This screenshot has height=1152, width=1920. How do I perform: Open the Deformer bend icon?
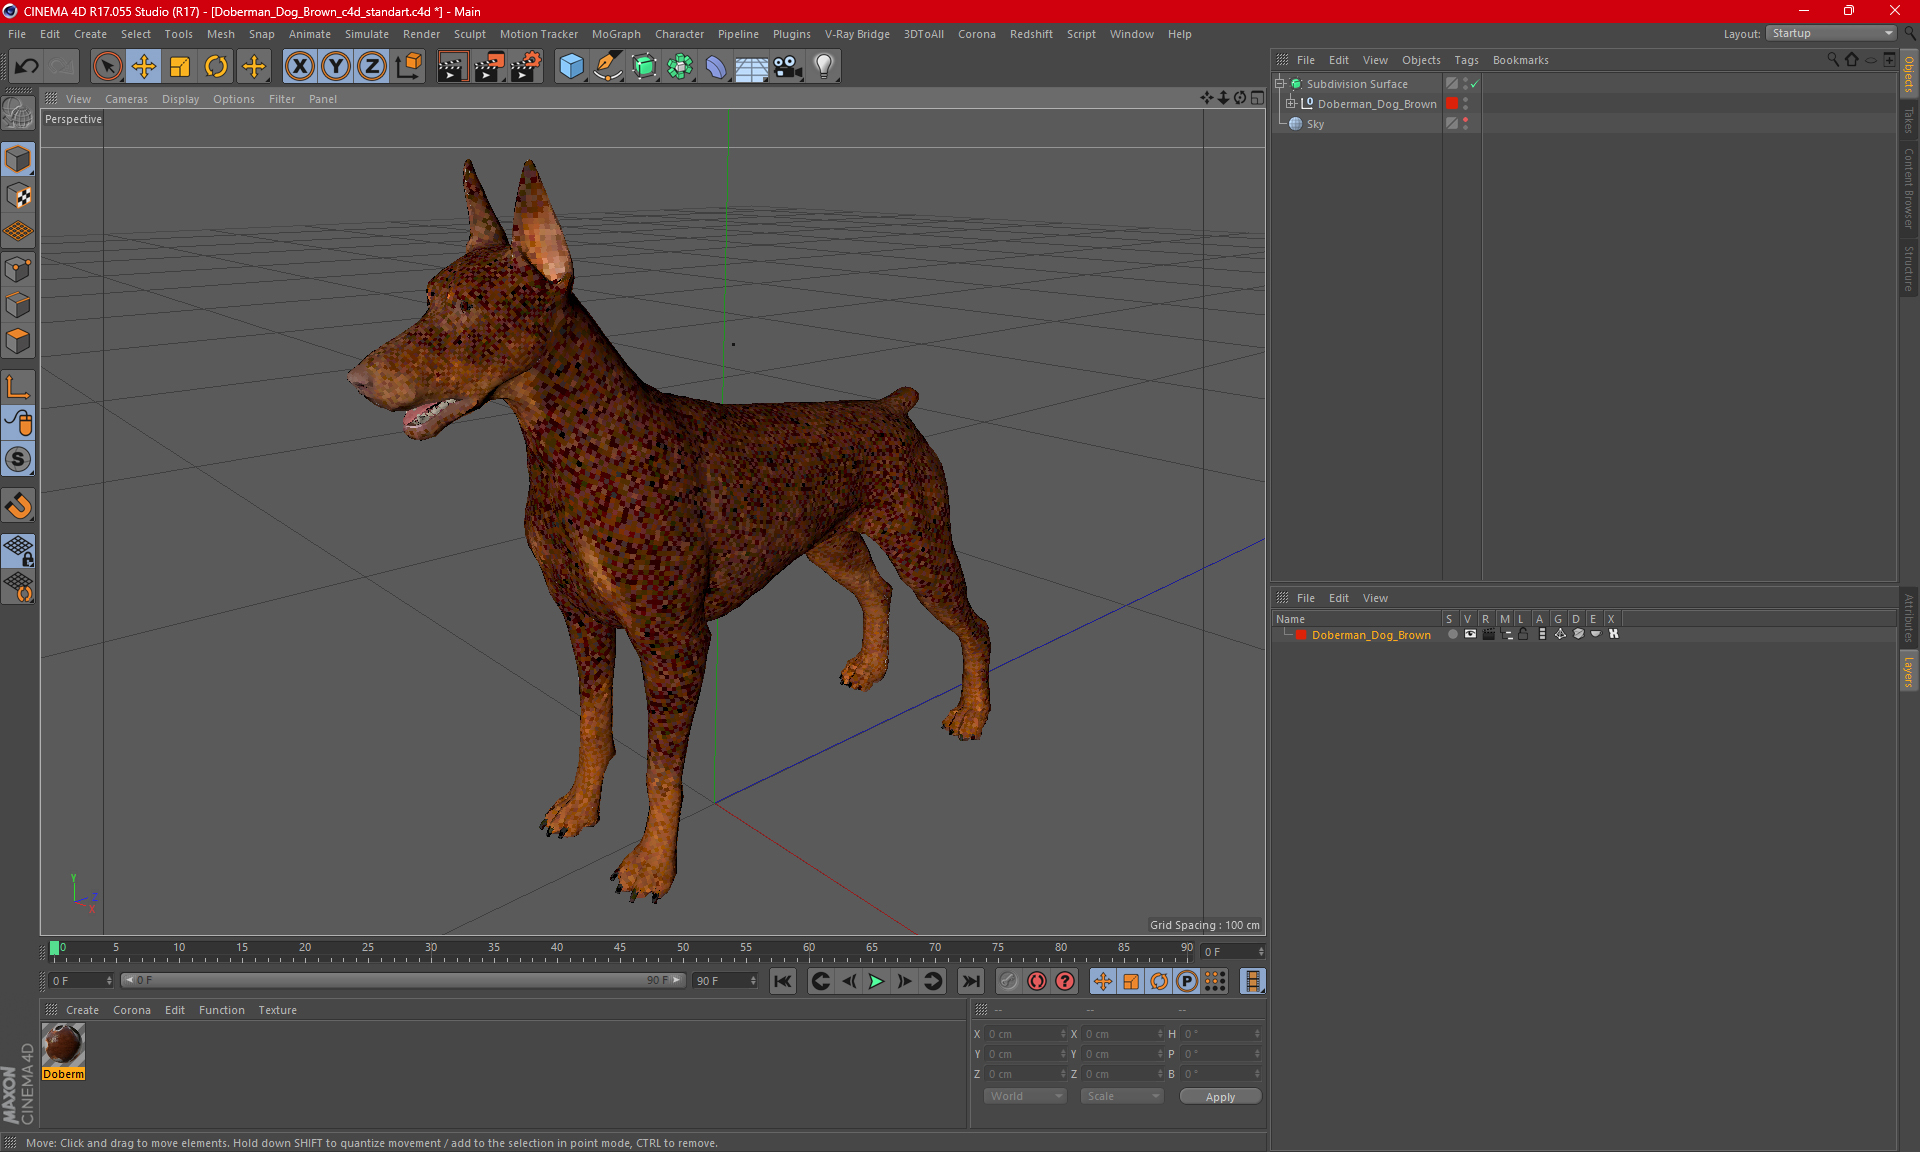point(716,67)
